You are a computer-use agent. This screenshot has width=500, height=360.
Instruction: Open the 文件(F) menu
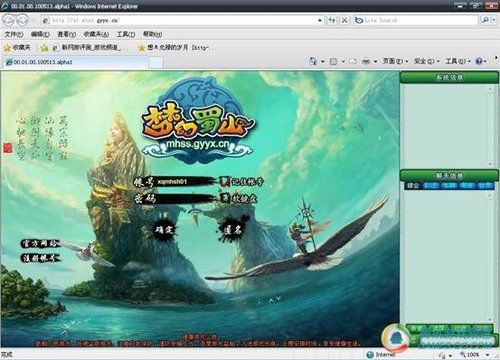pos(14,34)
